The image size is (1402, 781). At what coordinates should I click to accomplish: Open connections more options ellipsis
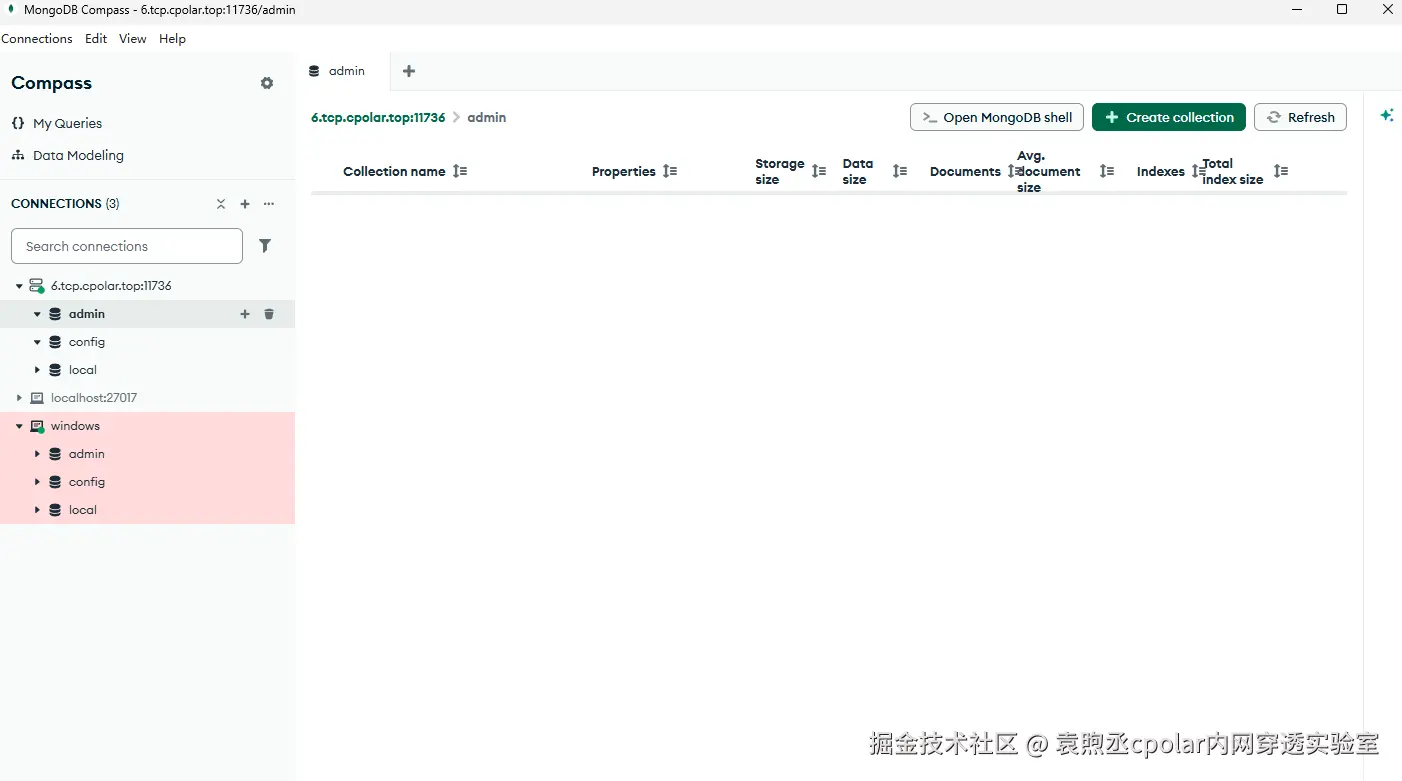[269, 204]
